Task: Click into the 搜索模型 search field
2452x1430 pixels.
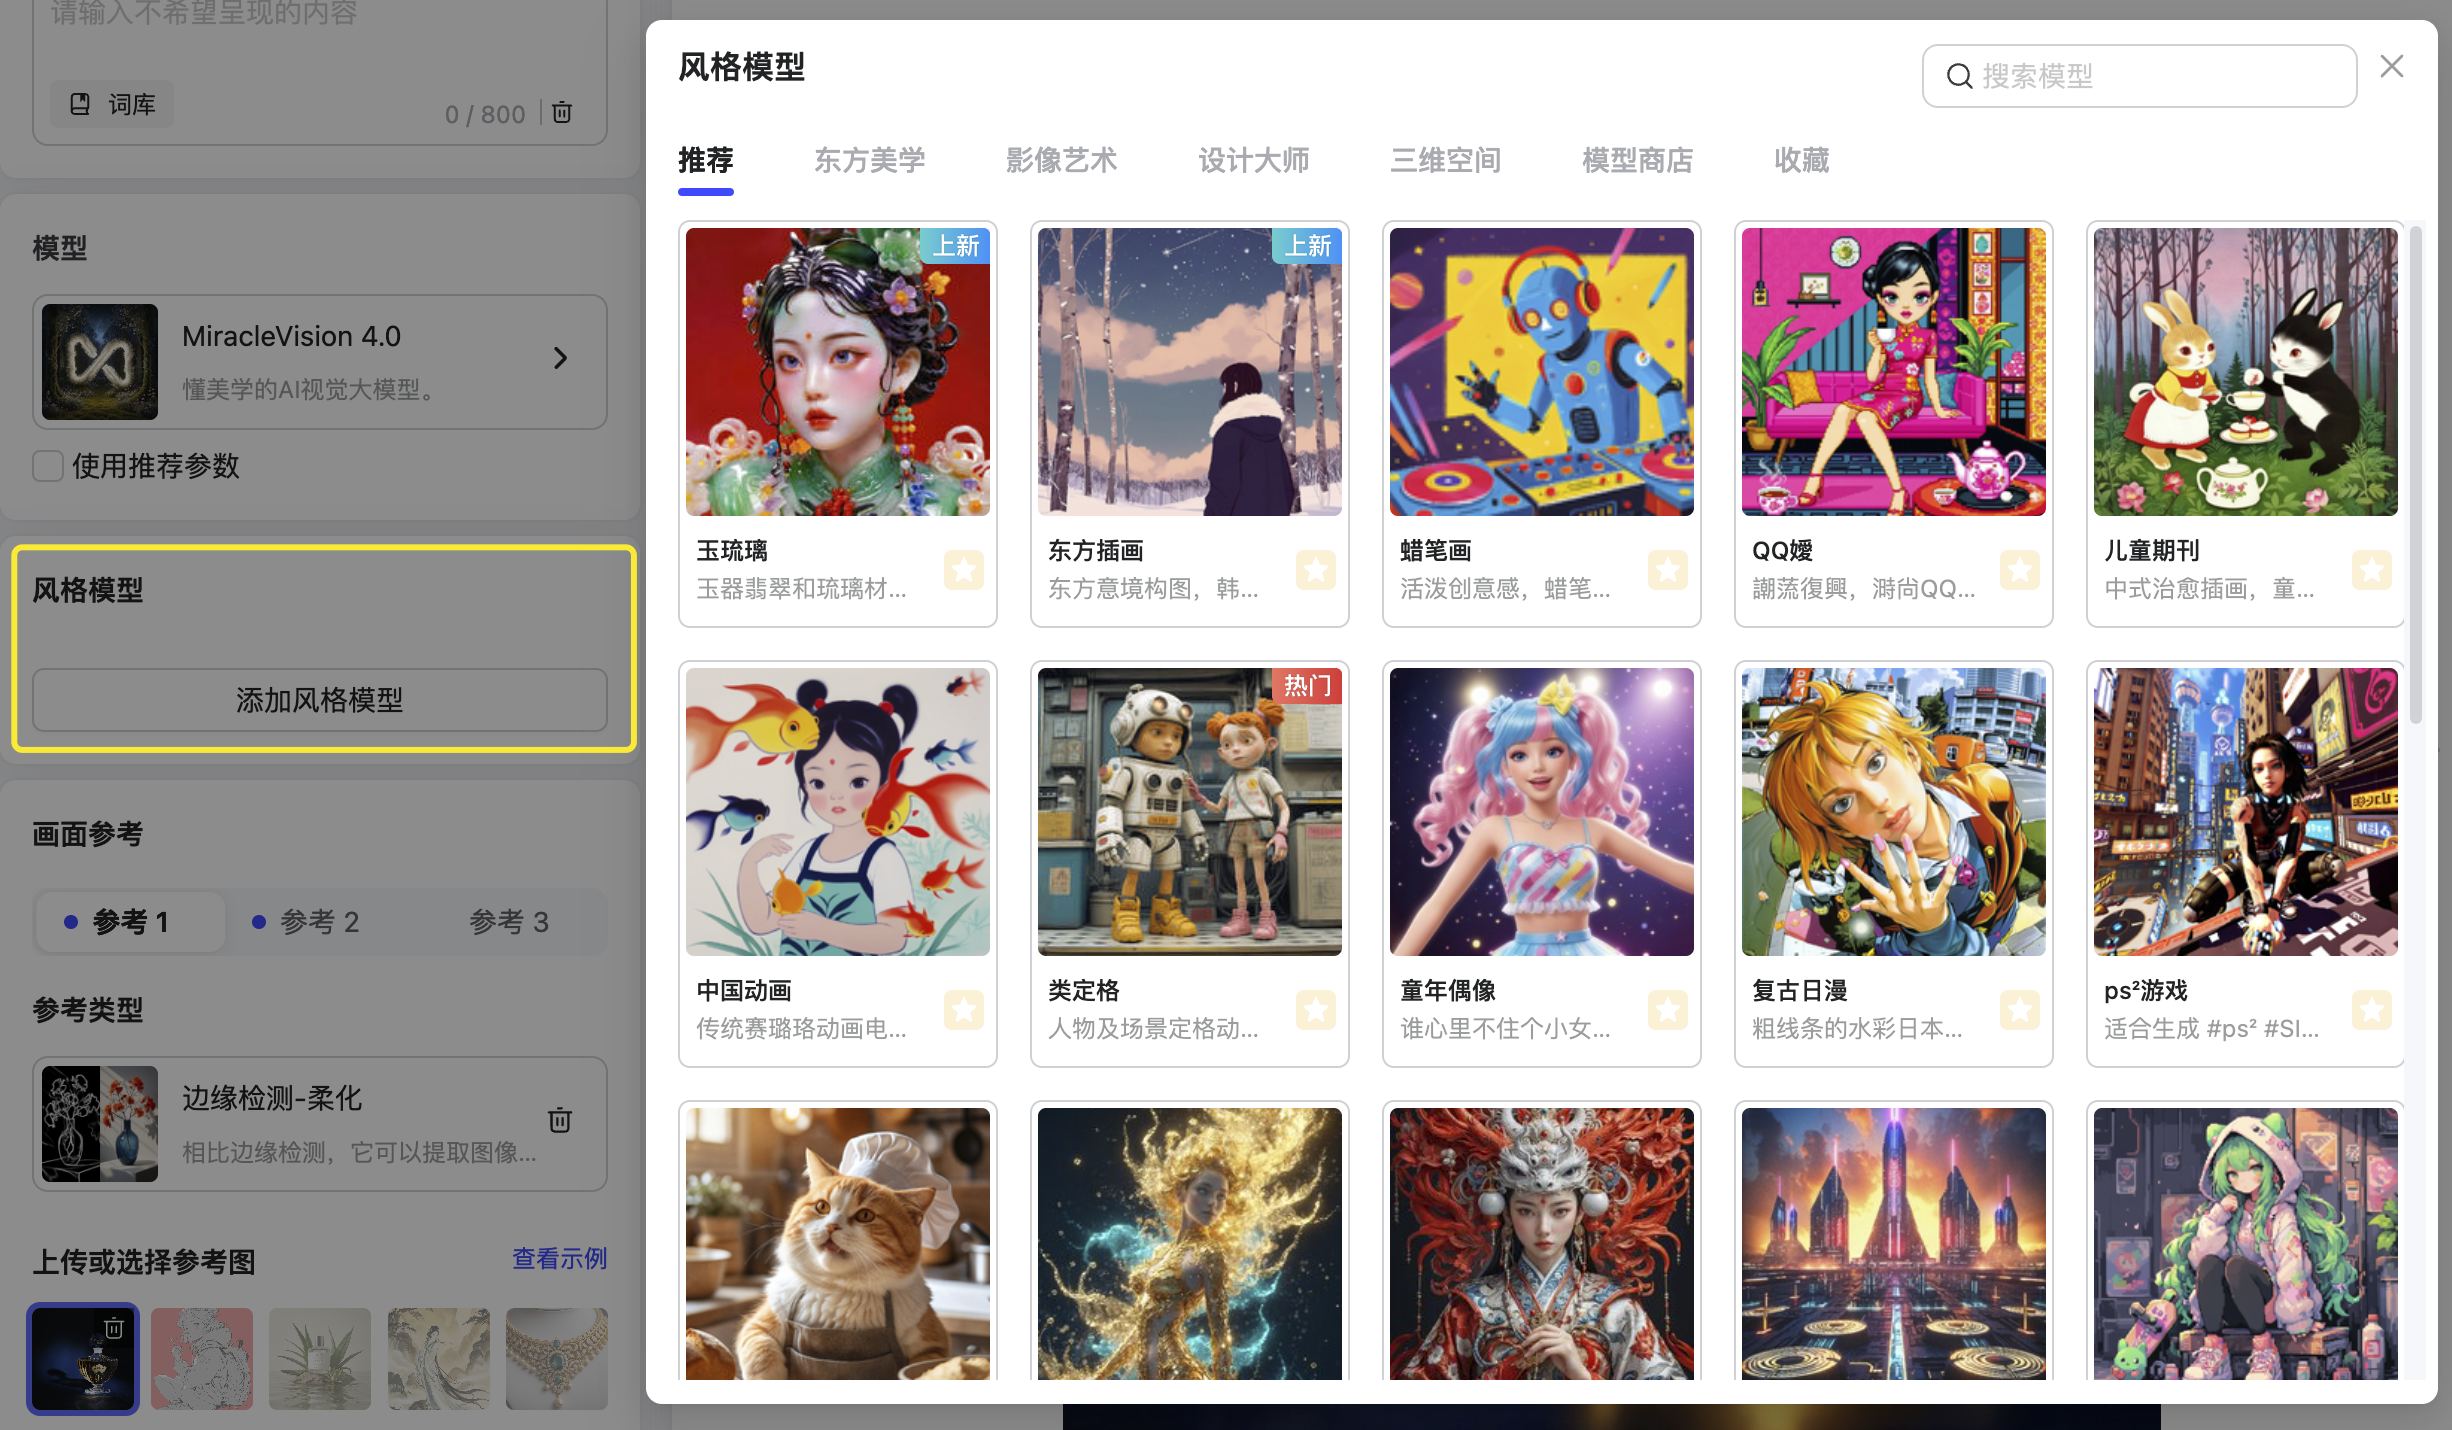Action: (2140, 76)
